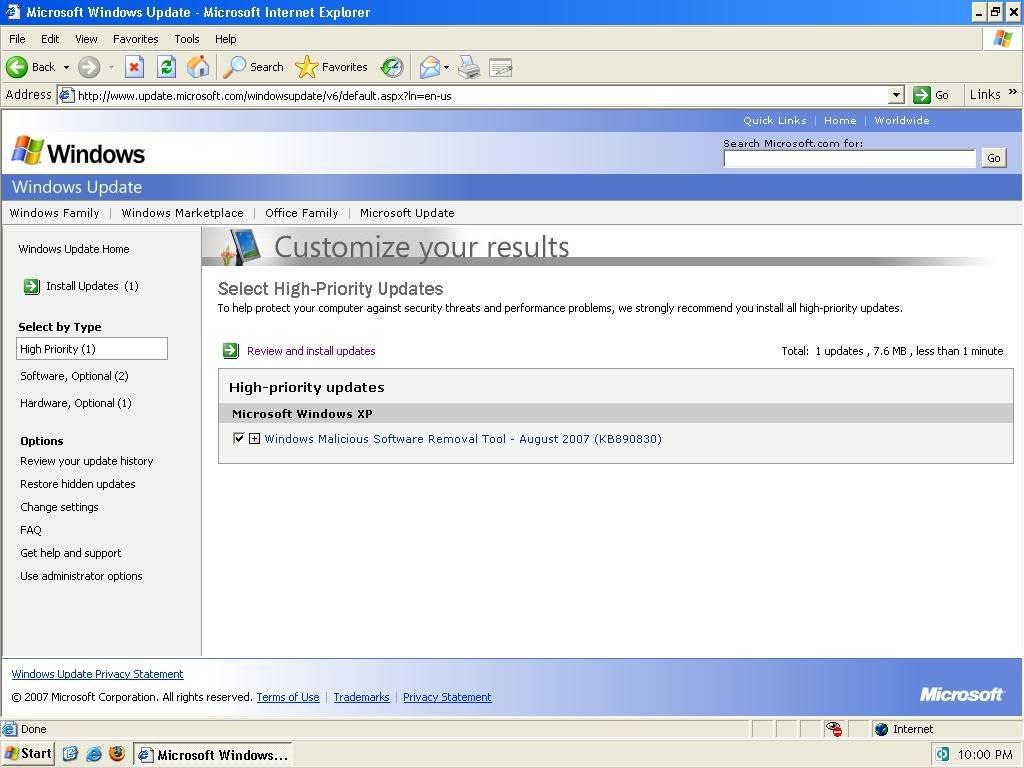Click the Forward arrow toolbar icon

89,67
